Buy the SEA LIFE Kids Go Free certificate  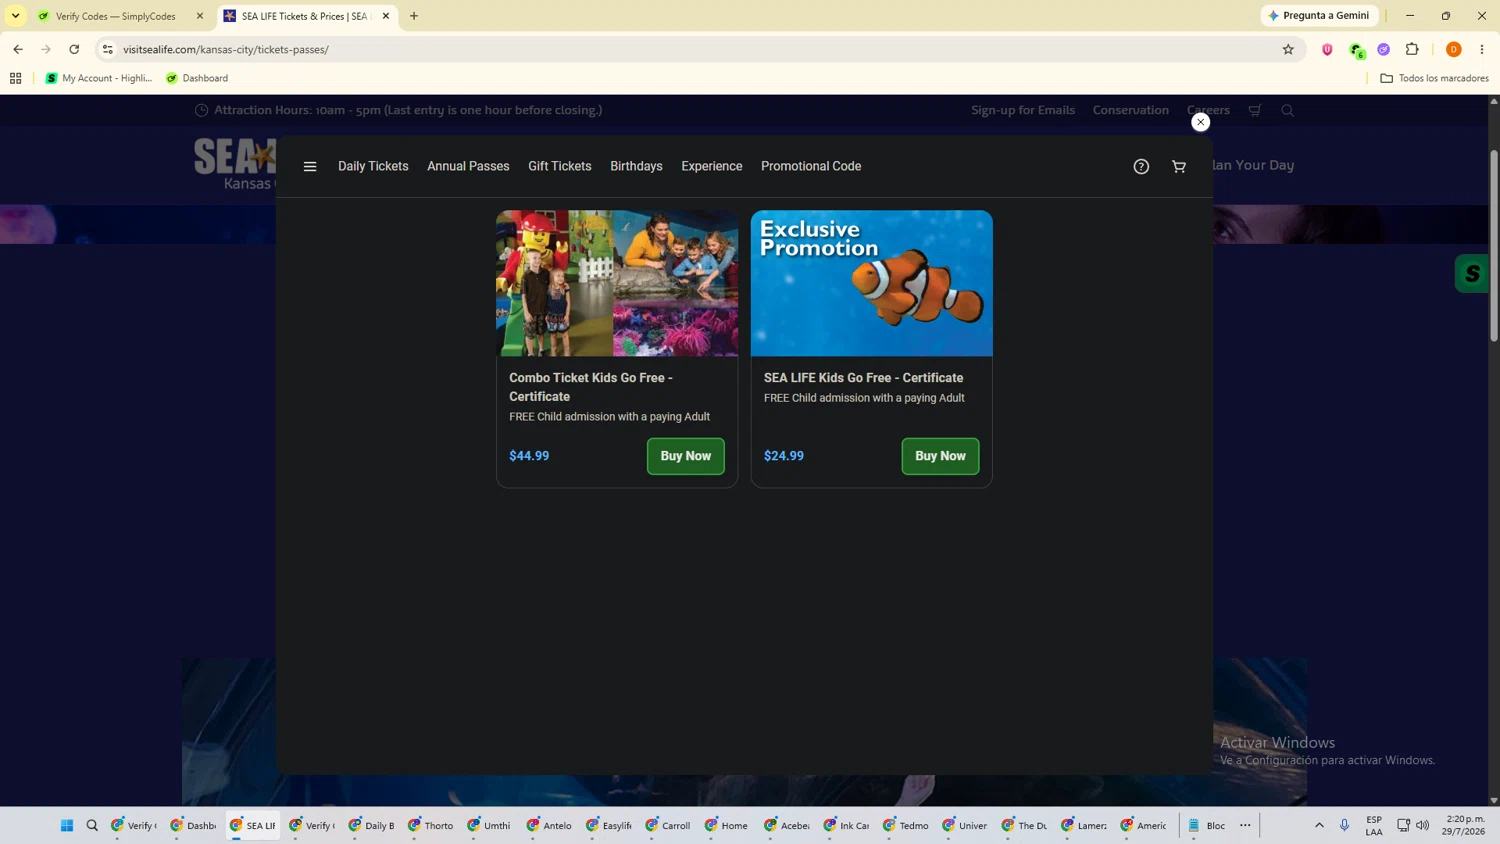click(940, 456)
